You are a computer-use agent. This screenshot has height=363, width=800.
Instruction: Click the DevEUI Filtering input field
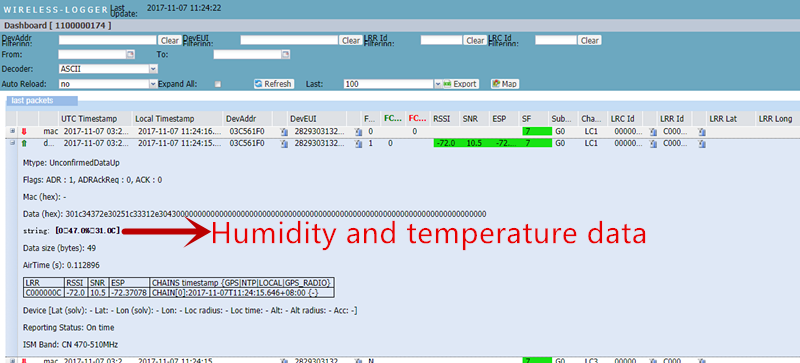pyautogui.click(x=289, y=40)
